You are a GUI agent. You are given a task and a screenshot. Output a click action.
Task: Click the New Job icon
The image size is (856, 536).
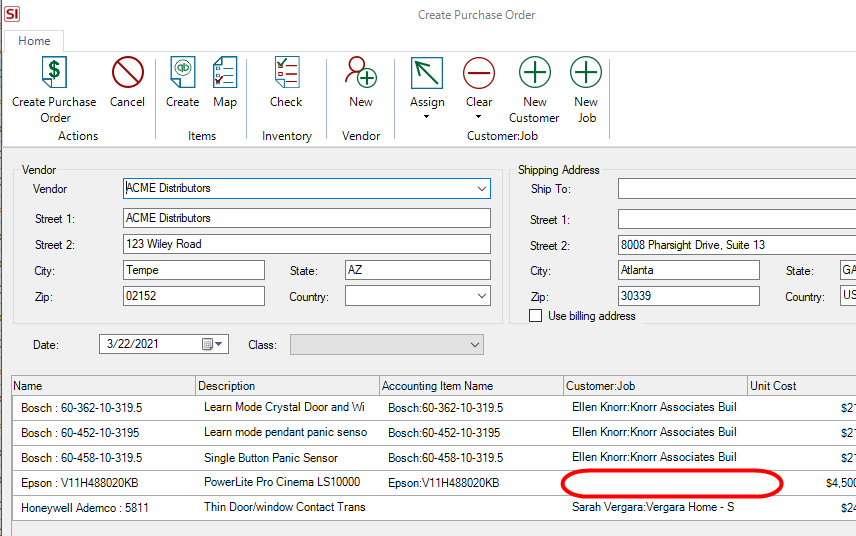(x=586, y=73)
